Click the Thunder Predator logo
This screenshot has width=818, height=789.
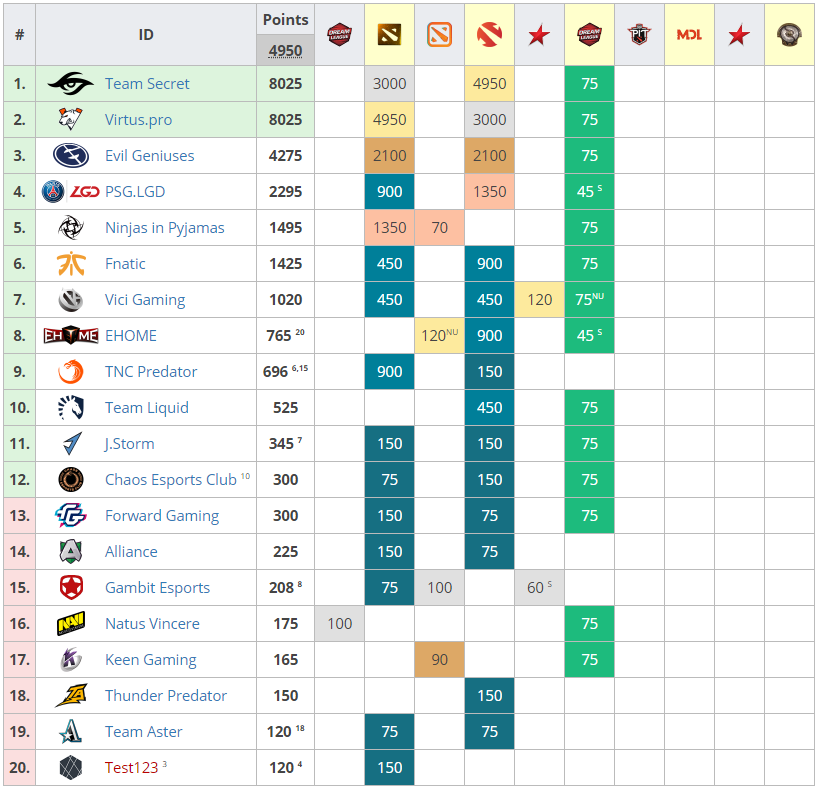click(x=71, y=696)
